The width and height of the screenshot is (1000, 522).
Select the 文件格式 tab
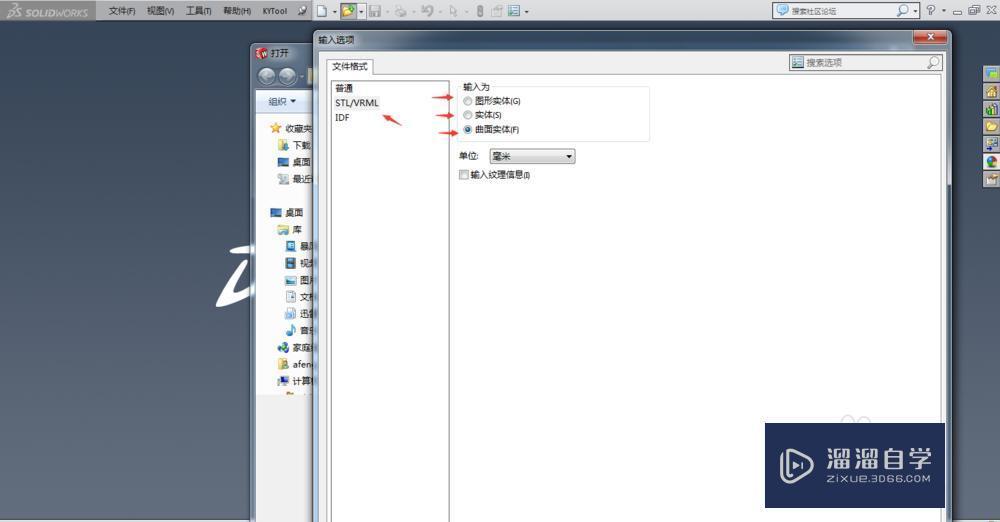click(349, 66)
